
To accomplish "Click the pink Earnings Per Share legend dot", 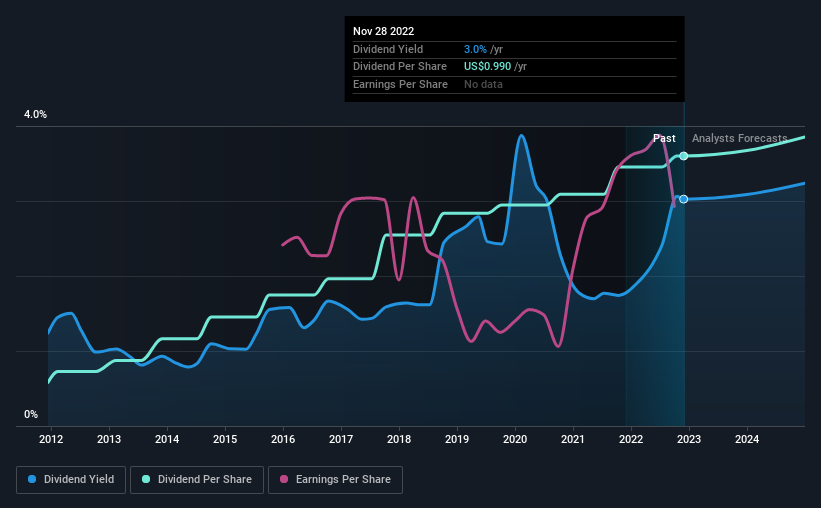I will tap(284, 479).
